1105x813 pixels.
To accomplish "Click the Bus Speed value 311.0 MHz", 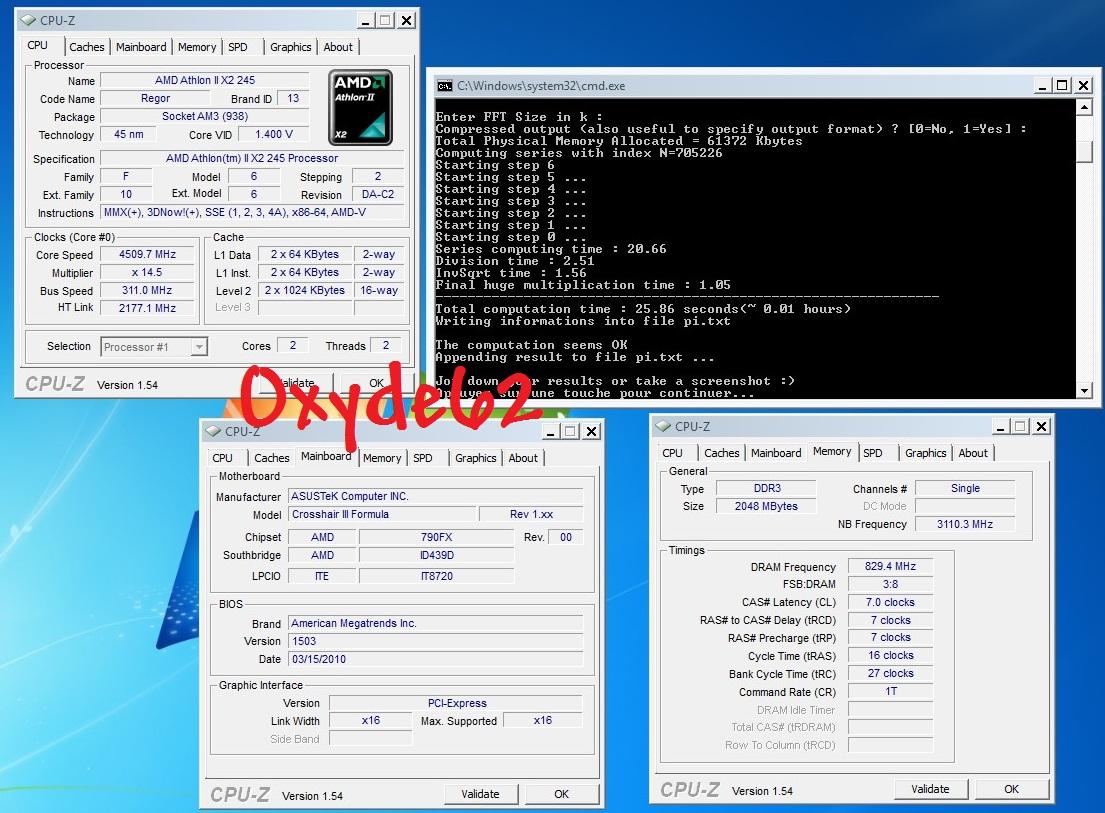I will click(x=147, y=290).
